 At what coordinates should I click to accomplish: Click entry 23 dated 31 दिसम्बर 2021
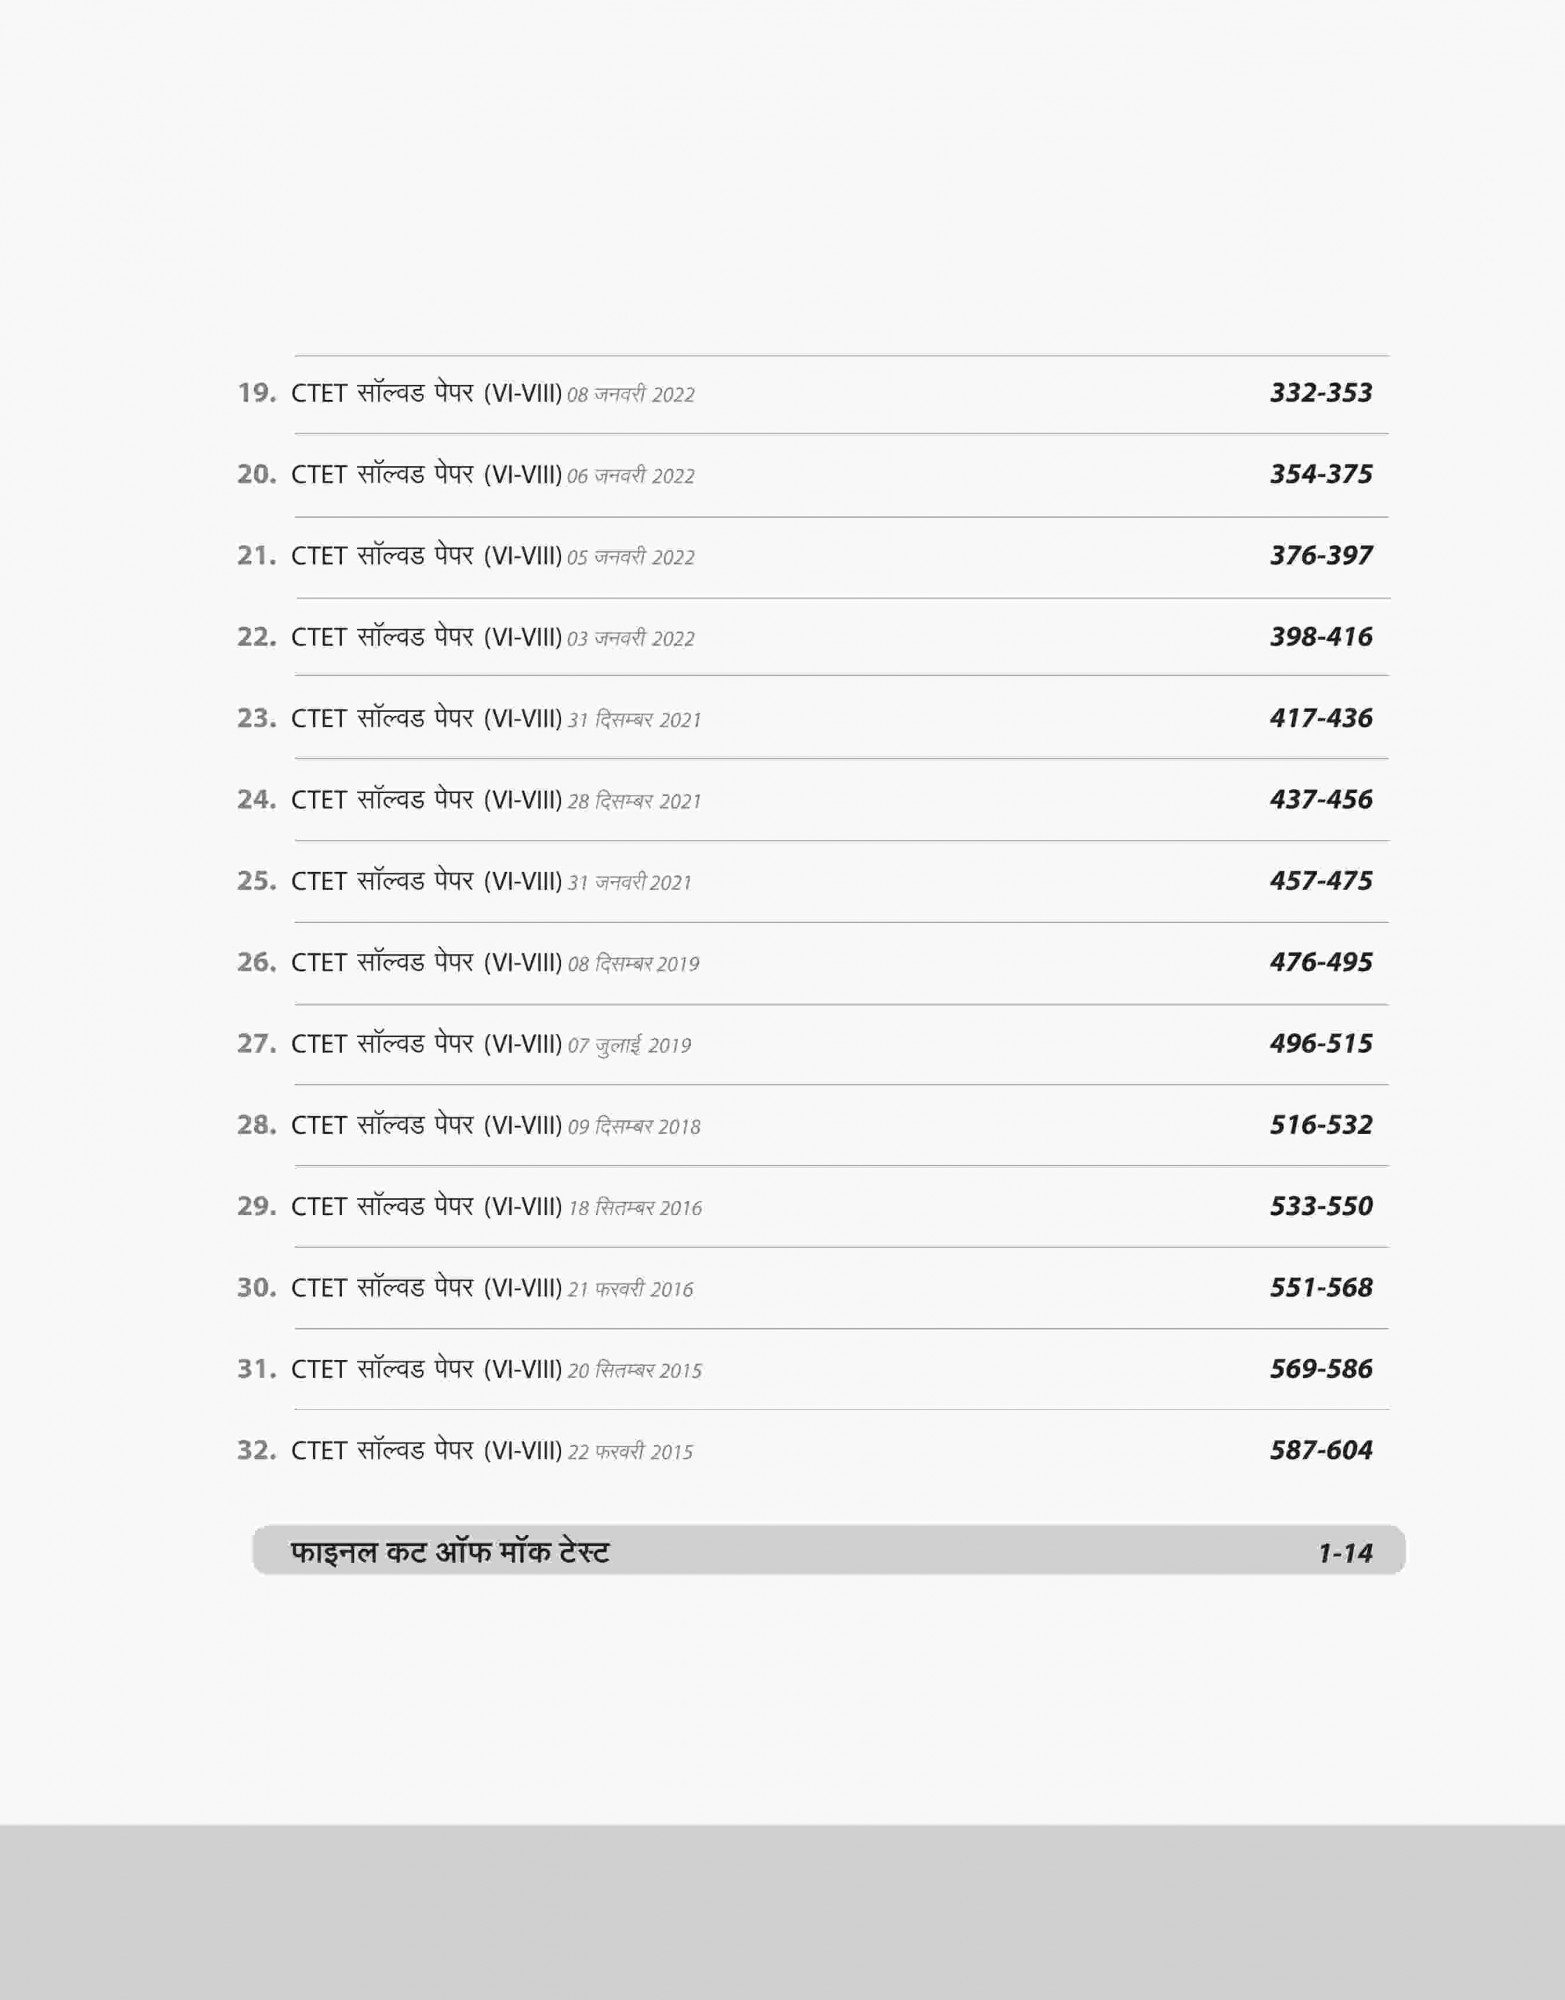(x=468, y=719)
